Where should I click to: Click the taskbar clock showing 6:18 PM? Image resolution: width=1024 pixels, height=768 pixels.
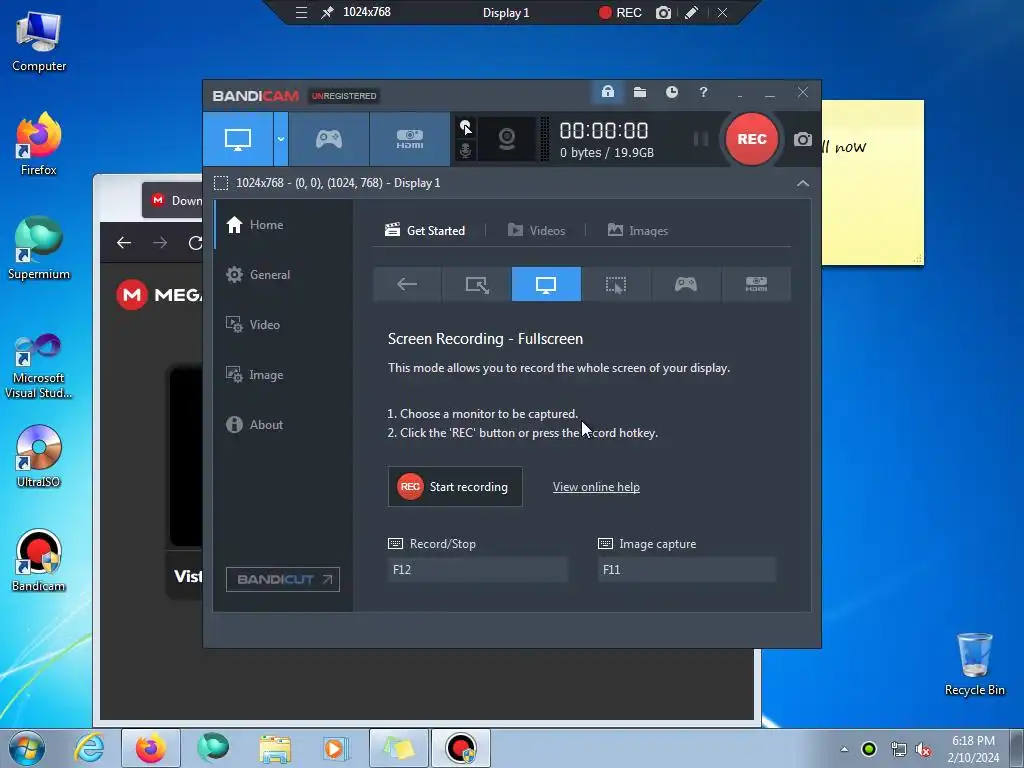pos(973,749)
